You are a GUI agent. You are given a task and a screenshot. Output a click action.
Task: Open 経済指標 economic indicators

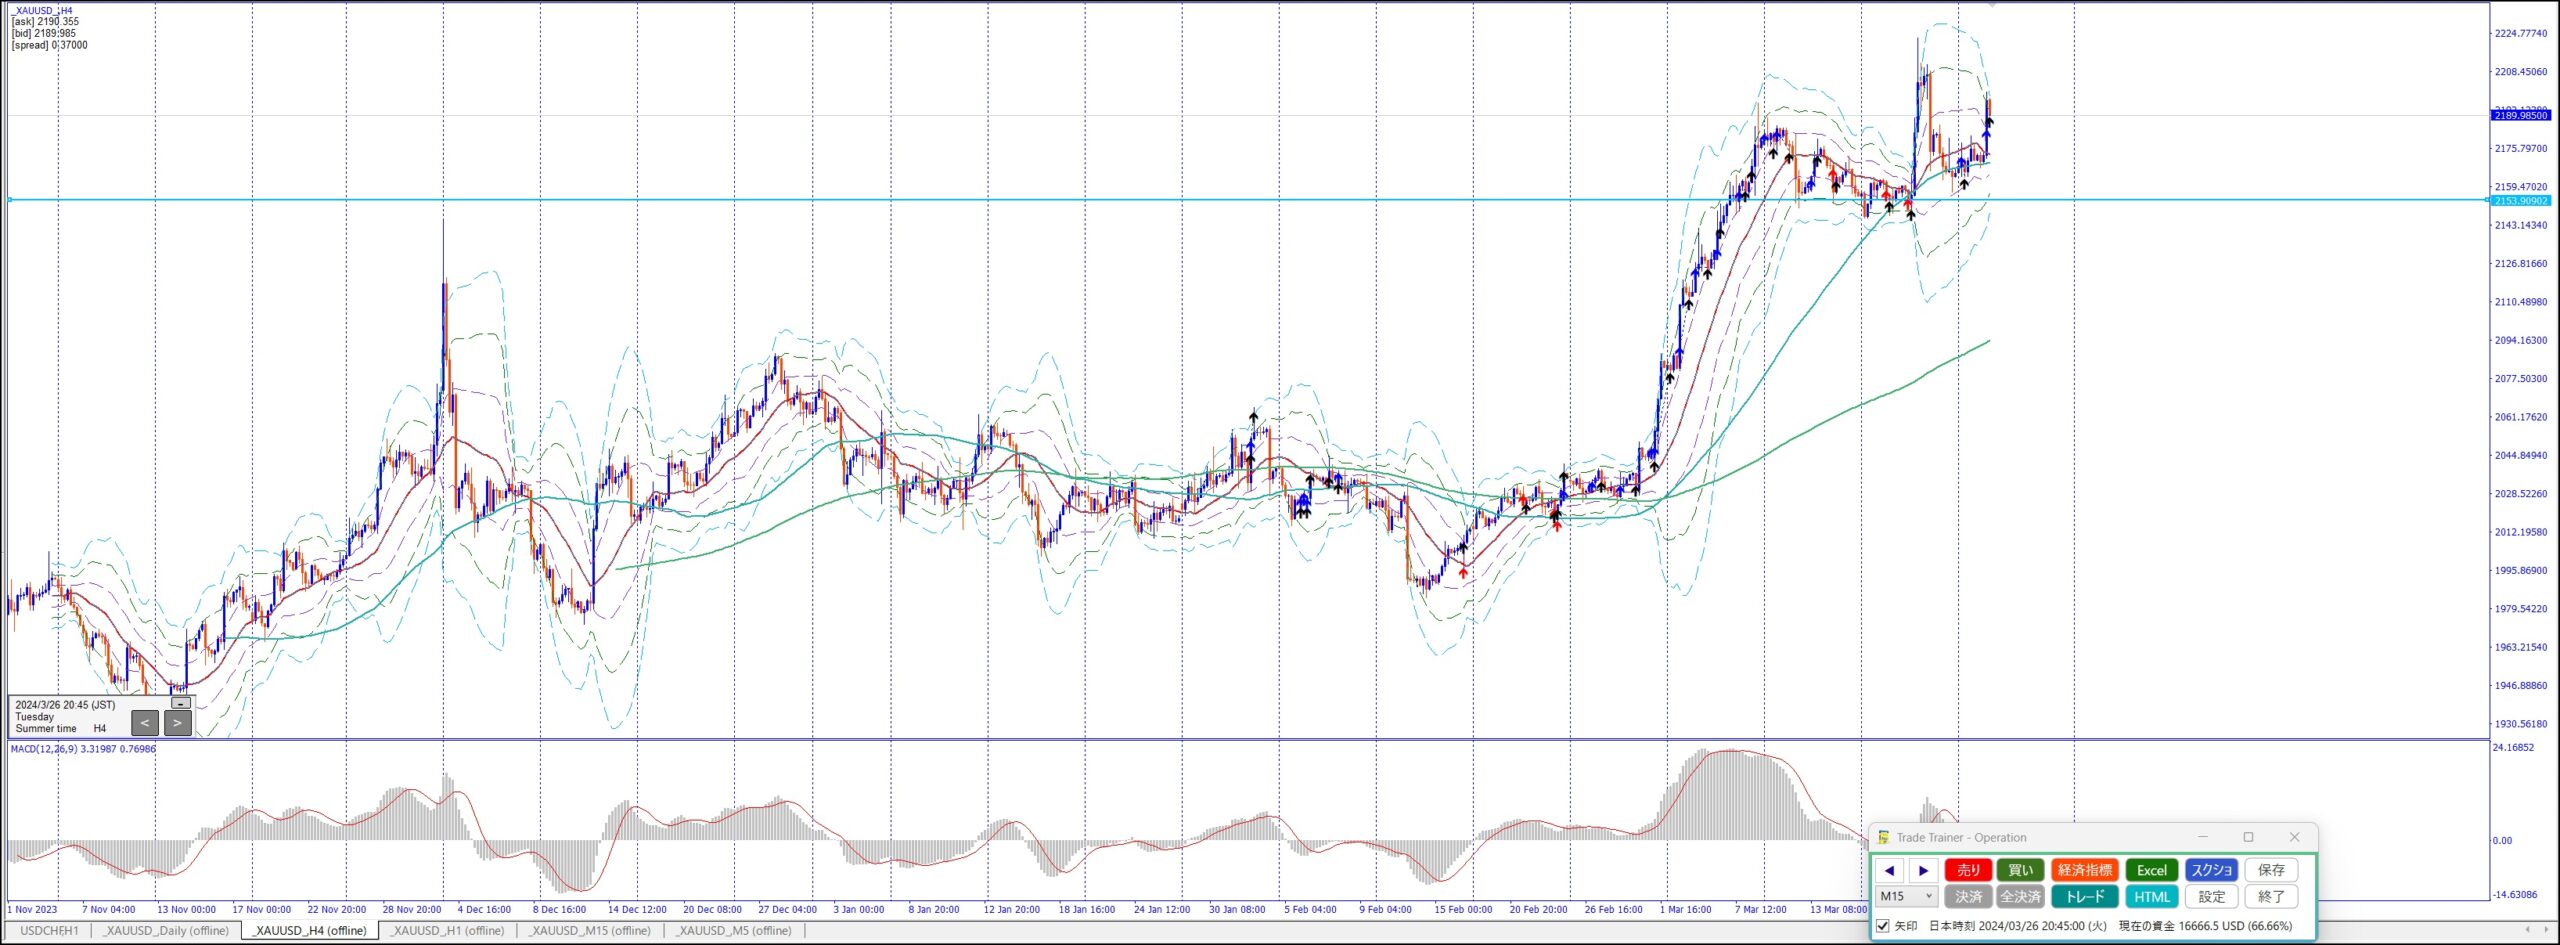2084,870
